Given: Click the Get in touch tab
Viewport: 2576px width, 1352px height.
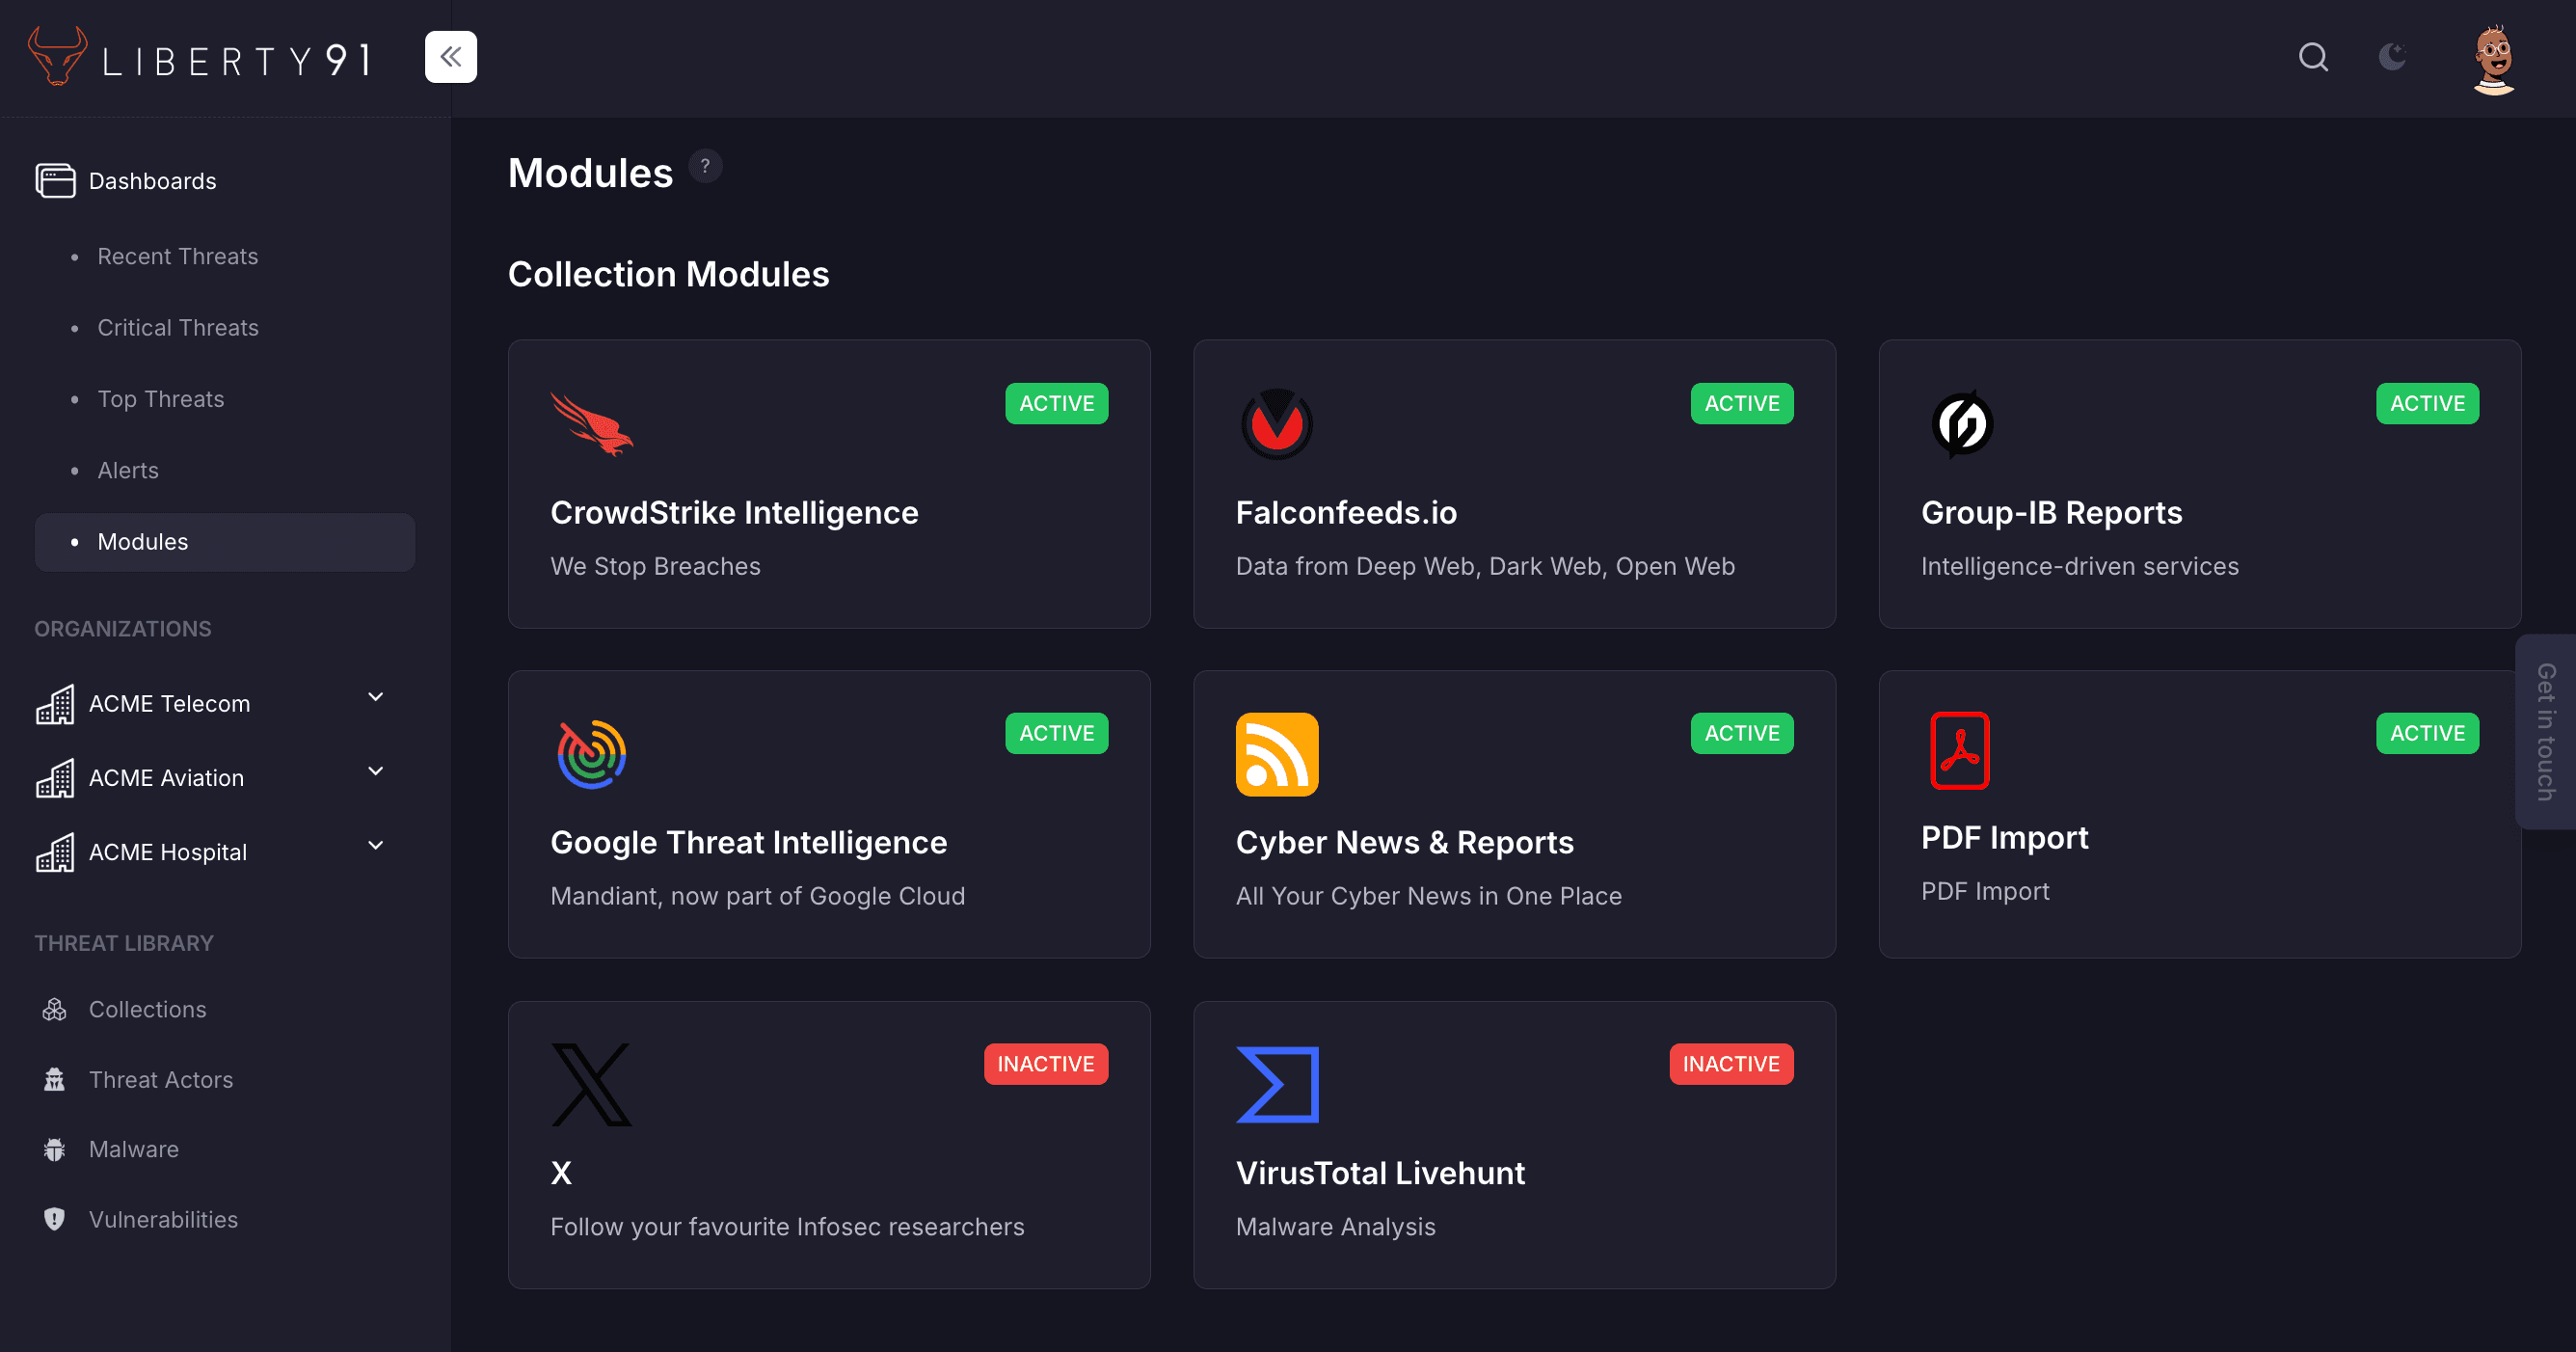Looking at the screenshot, I should (2546, 730).
